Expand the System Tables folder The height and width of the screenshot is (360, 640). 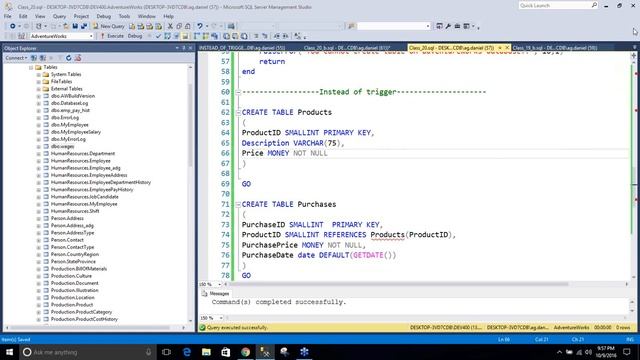38,75
